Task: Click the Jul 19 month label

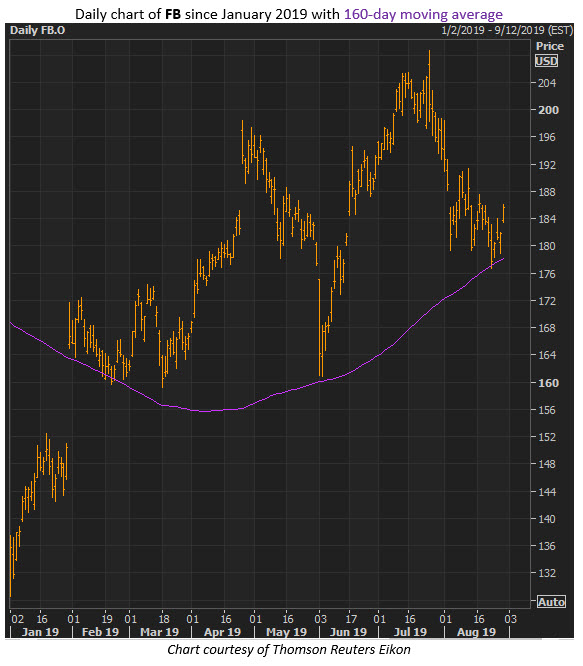Action: 410,632
